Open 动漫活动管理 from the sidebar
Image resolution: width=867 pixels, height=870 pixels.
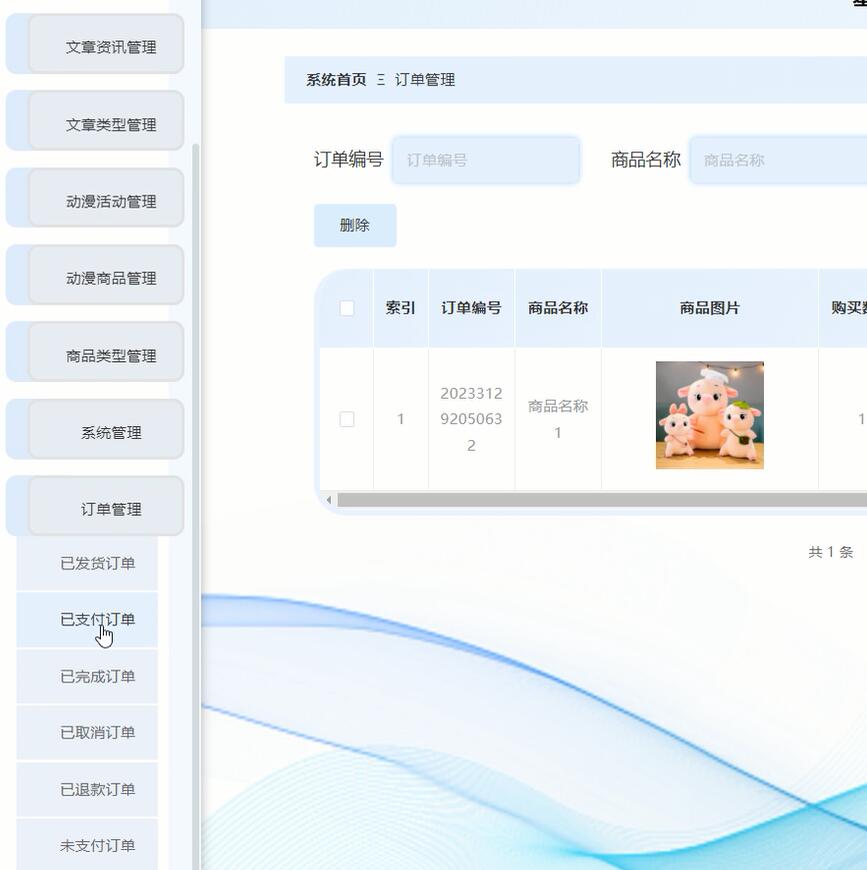tap(94, 198)
